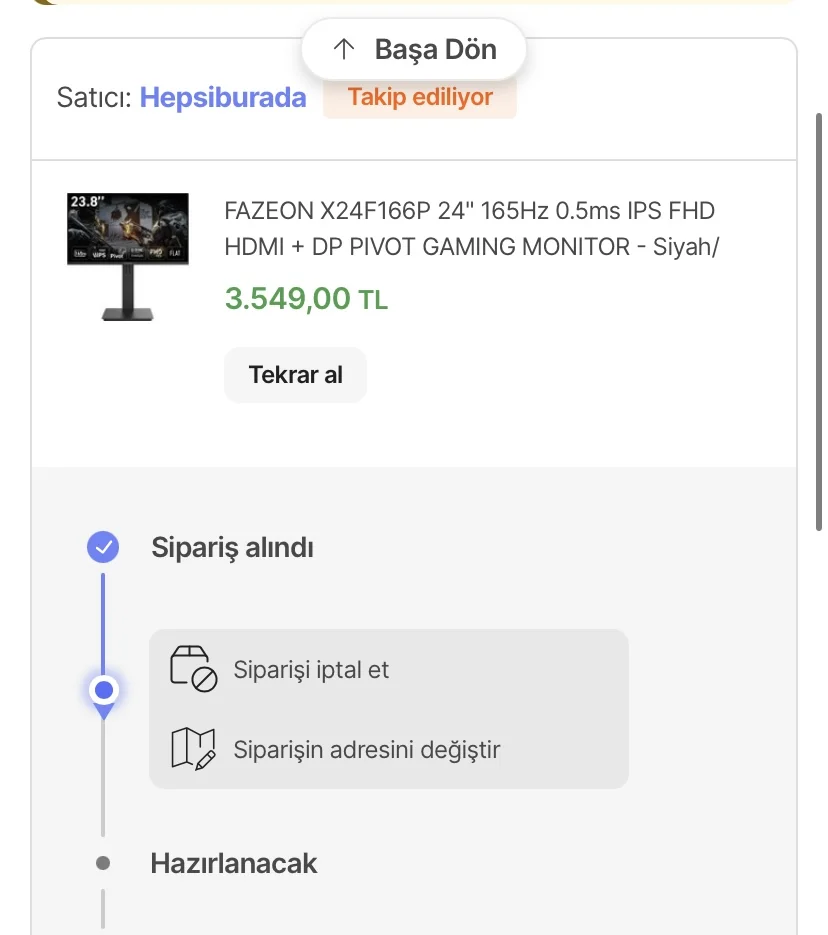Click the Satıcı: label text

[94, 98]
